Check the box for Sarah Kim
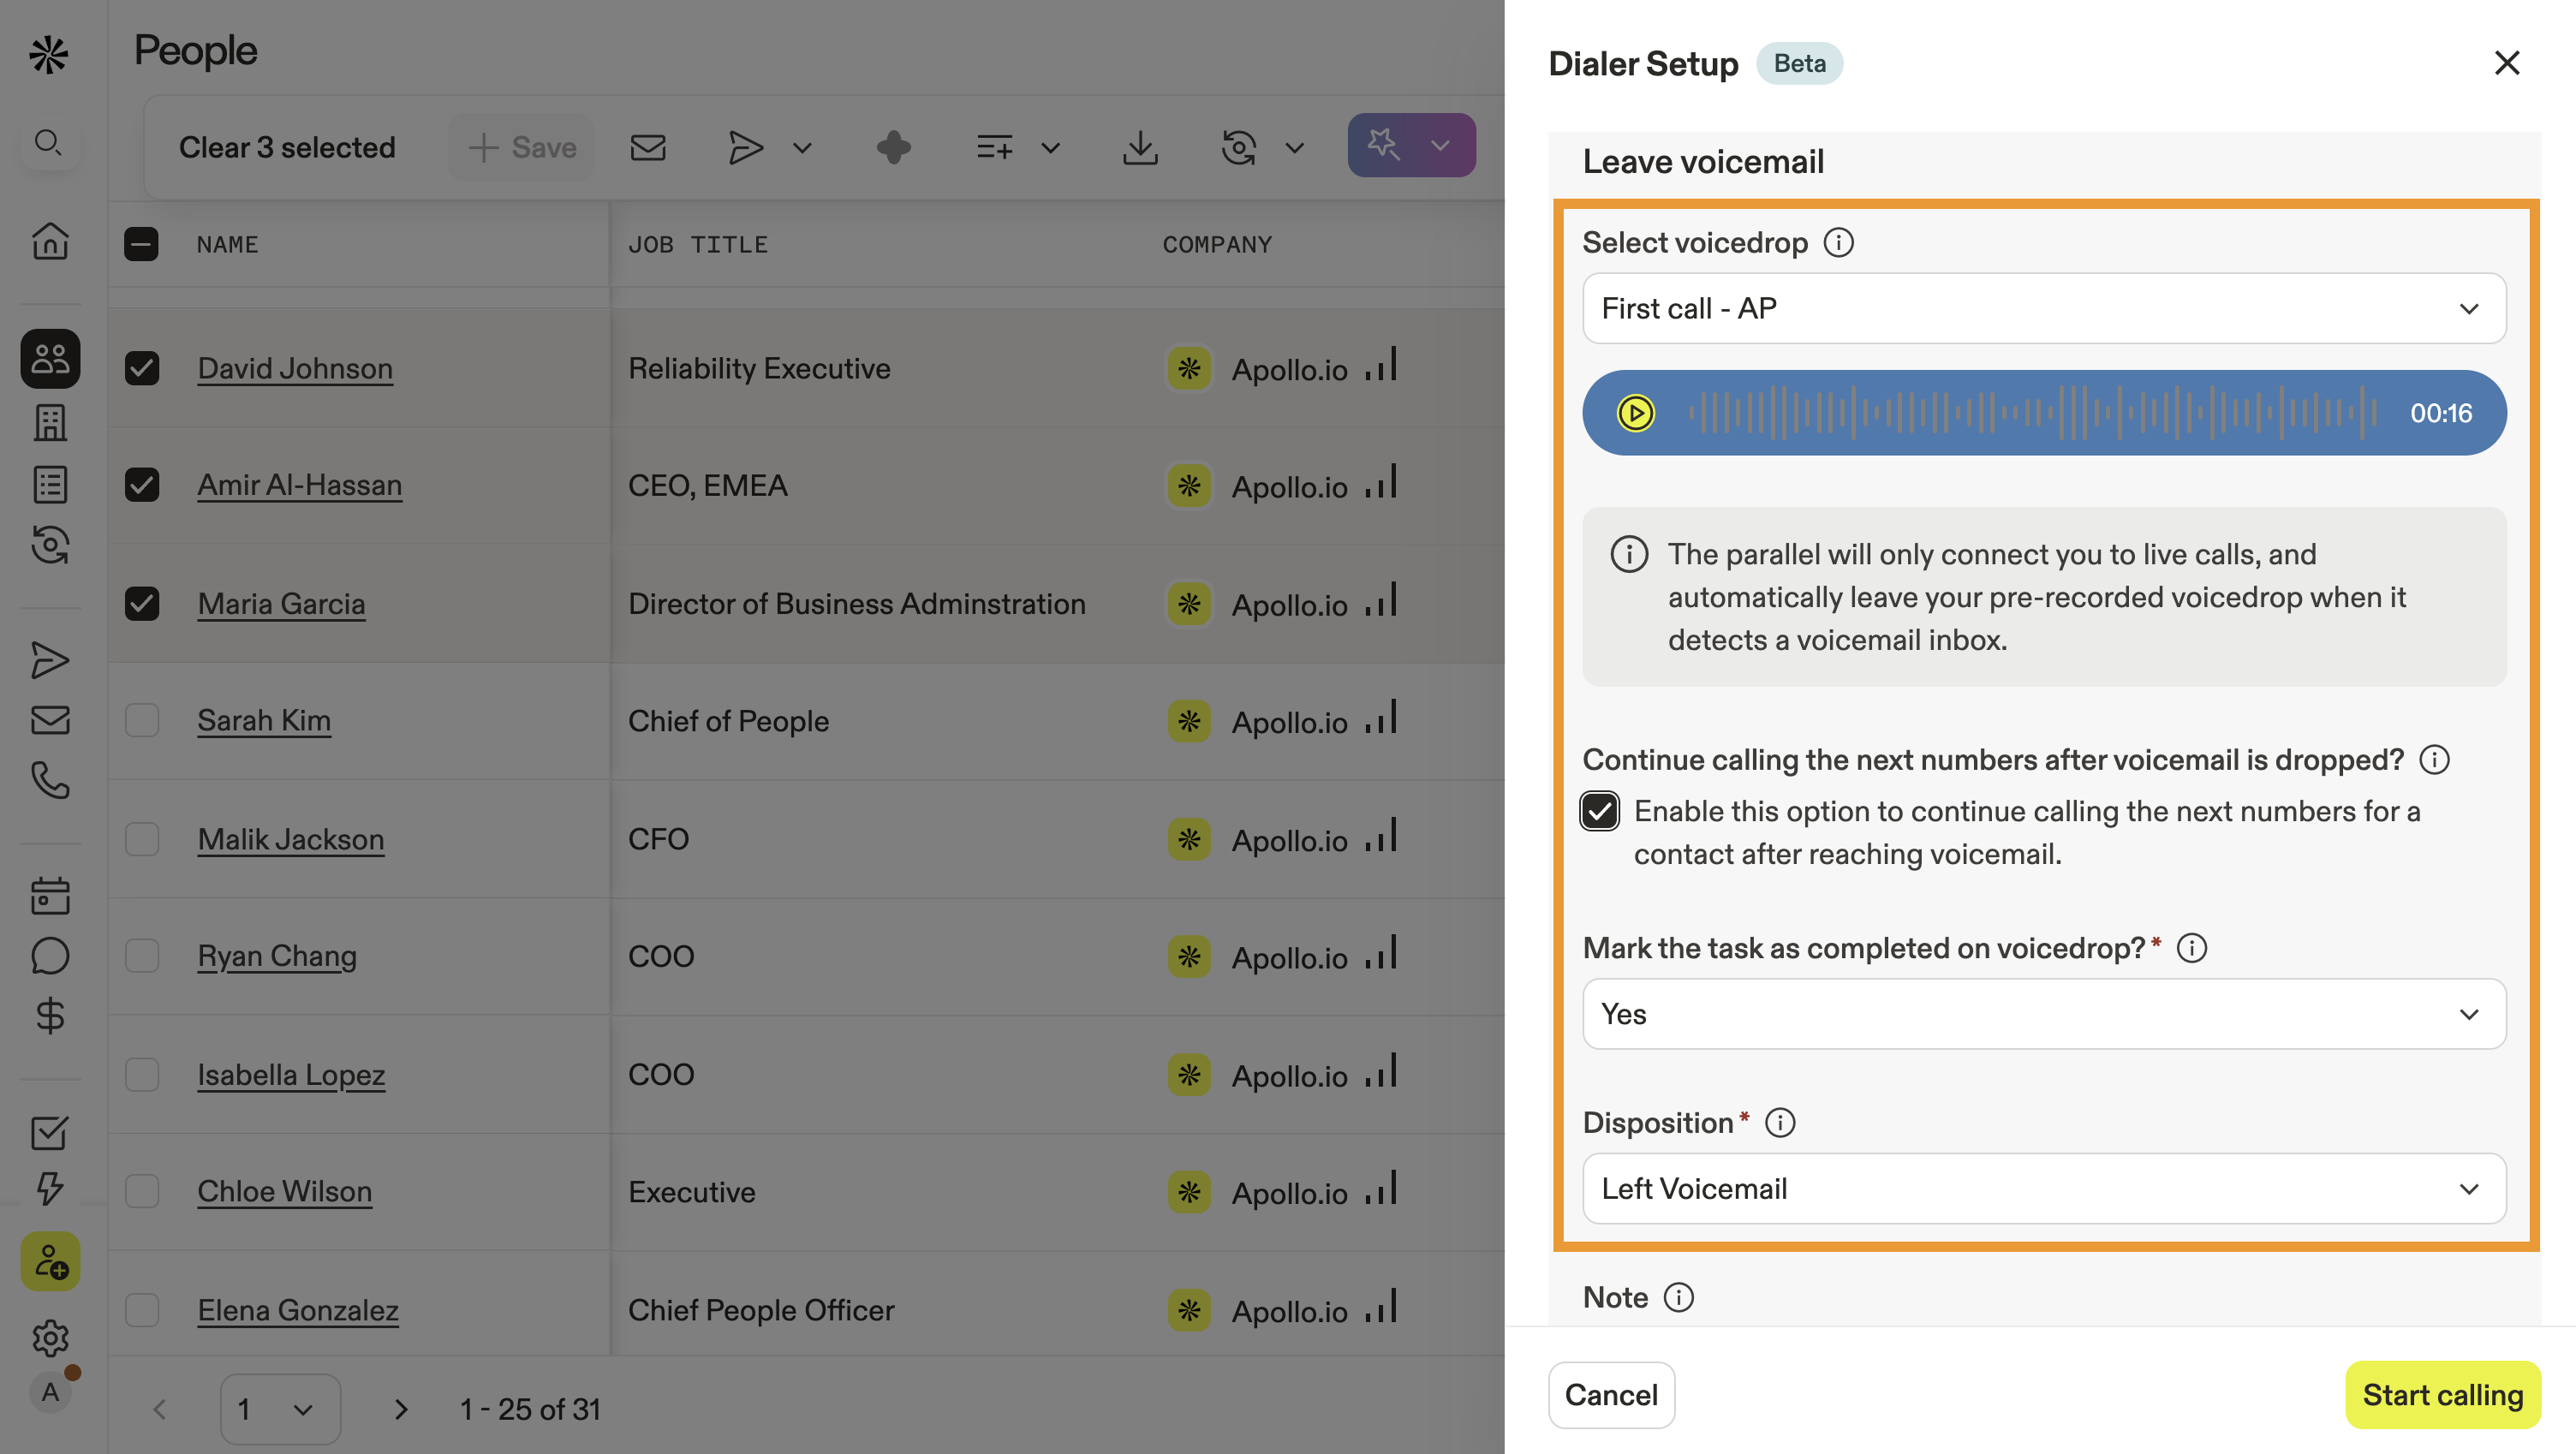Viewport: 2576px width, 1454px height. [x=142, y=720]
